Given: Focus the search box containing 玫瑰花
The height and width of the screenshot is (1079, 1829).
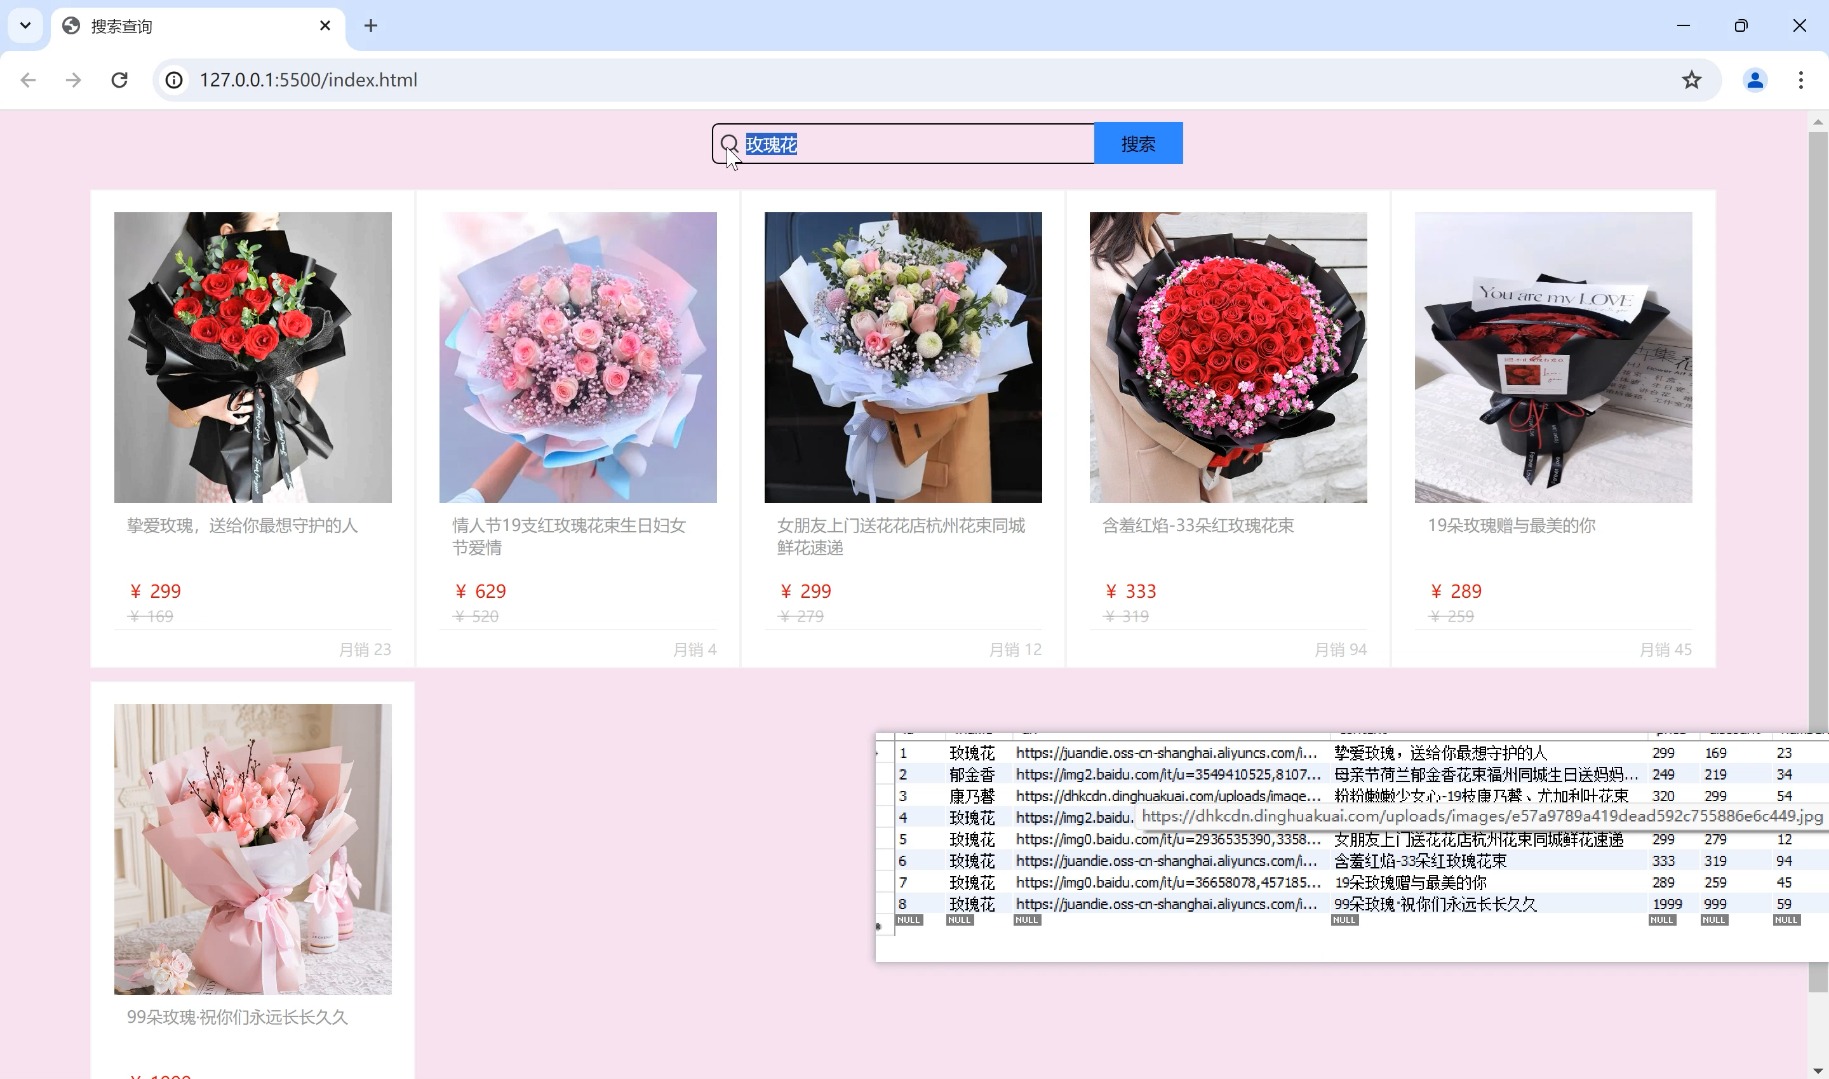Looking at the screenshot, I should tap(903, 144).
